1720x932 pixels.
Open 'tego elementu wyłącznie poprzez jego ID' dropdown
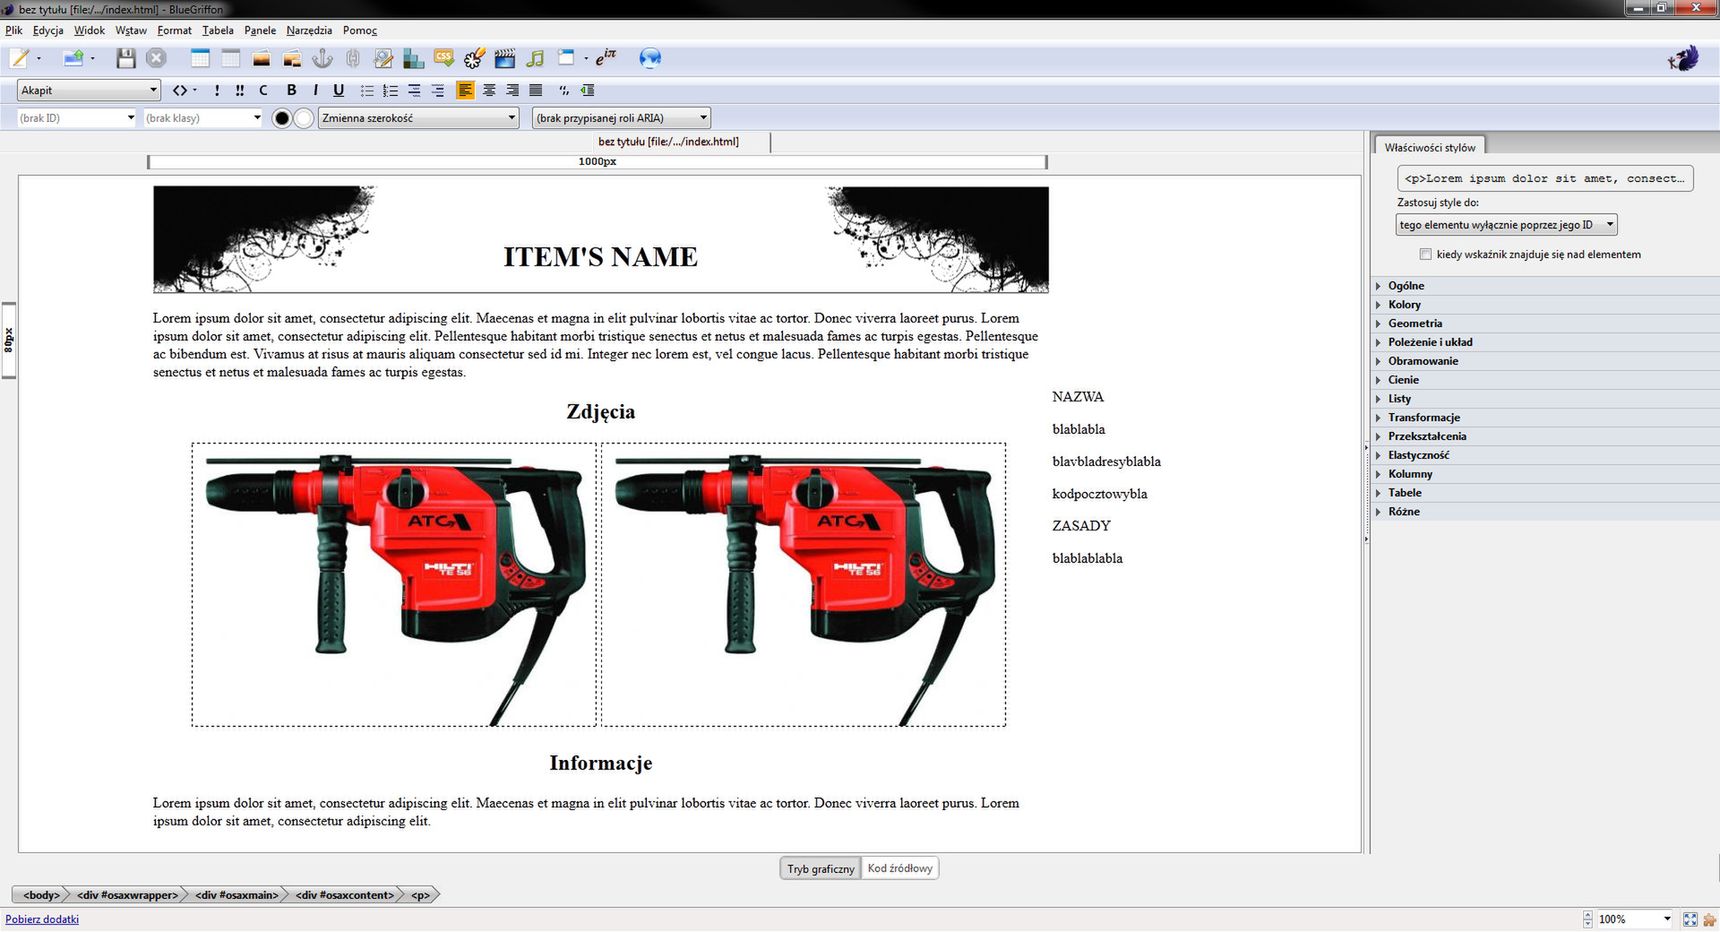click(x=1506, y=225)
